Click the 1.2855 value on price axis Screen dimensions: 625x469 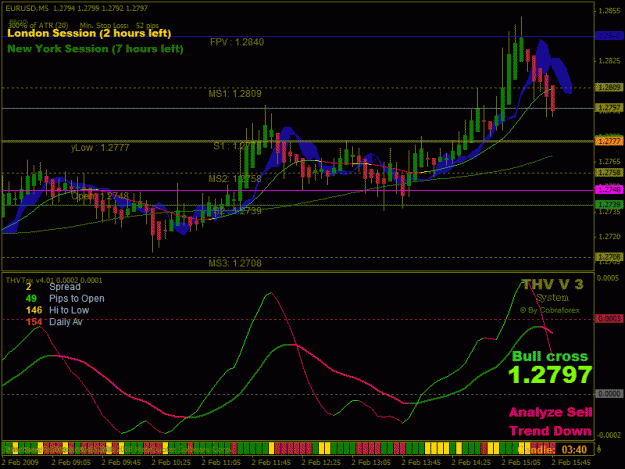coord(609,11)
